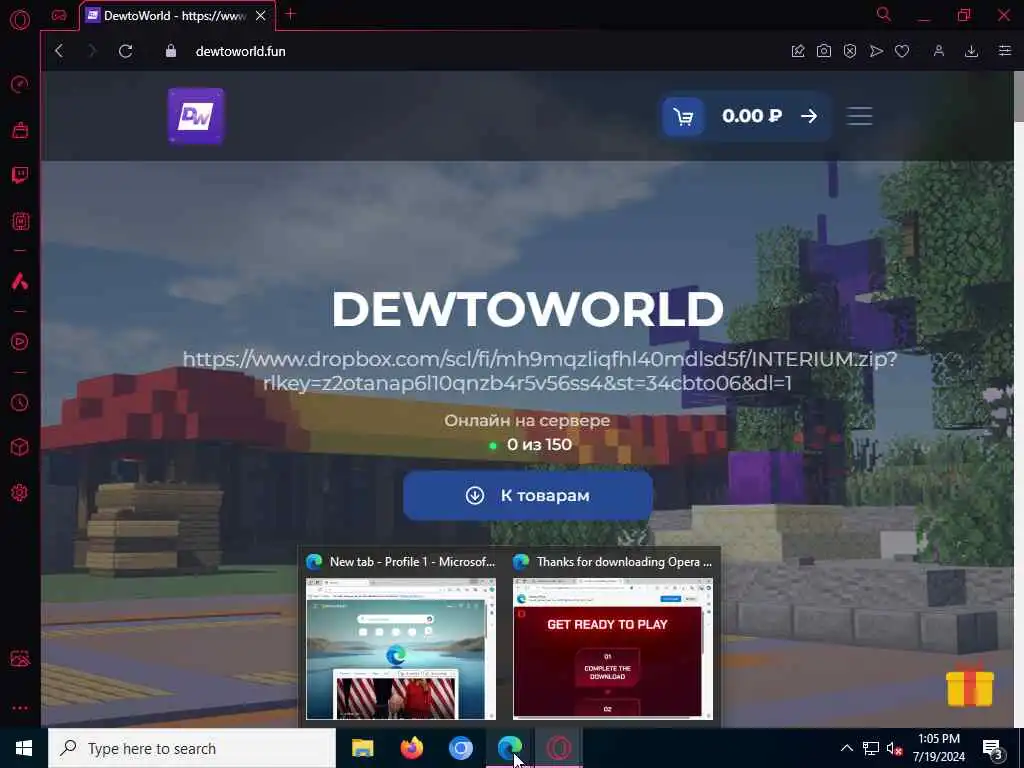1024x768 pixels.
Task: Open Firefox from taskbar
Action: tap(411, 748)
